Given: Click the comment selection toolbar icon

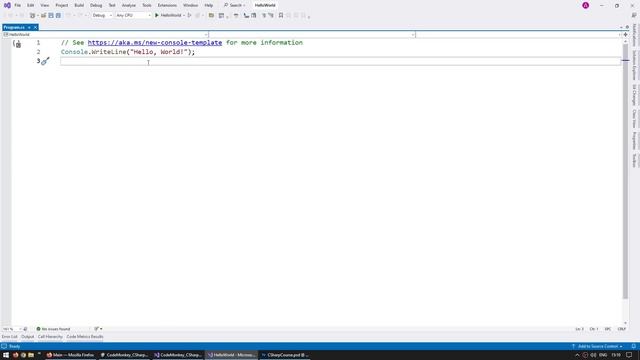Looking at the screenshot, I should (246, 16).
